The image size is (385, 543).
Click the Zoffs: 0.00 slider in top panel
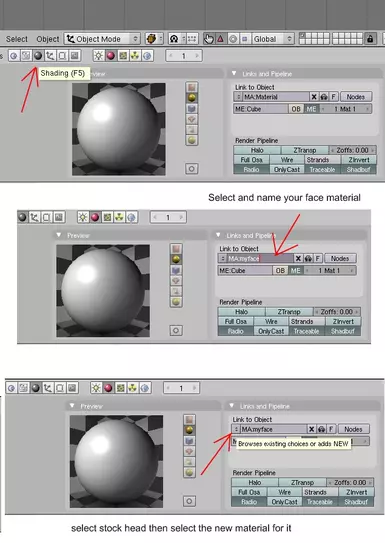352,150
